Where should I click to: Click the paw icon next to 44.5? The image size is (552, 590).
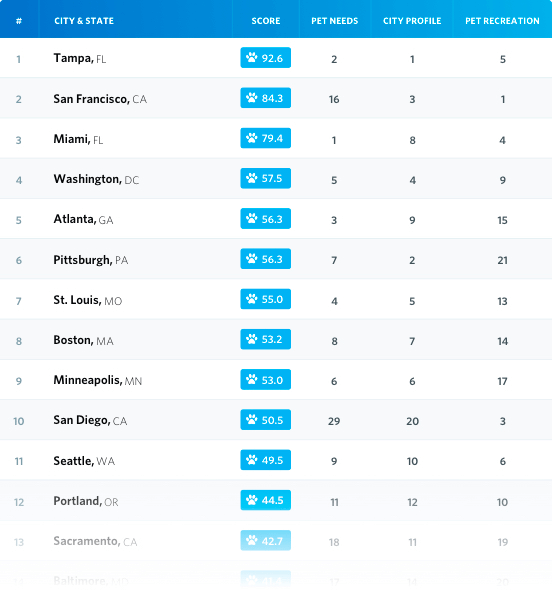(251, 500)
